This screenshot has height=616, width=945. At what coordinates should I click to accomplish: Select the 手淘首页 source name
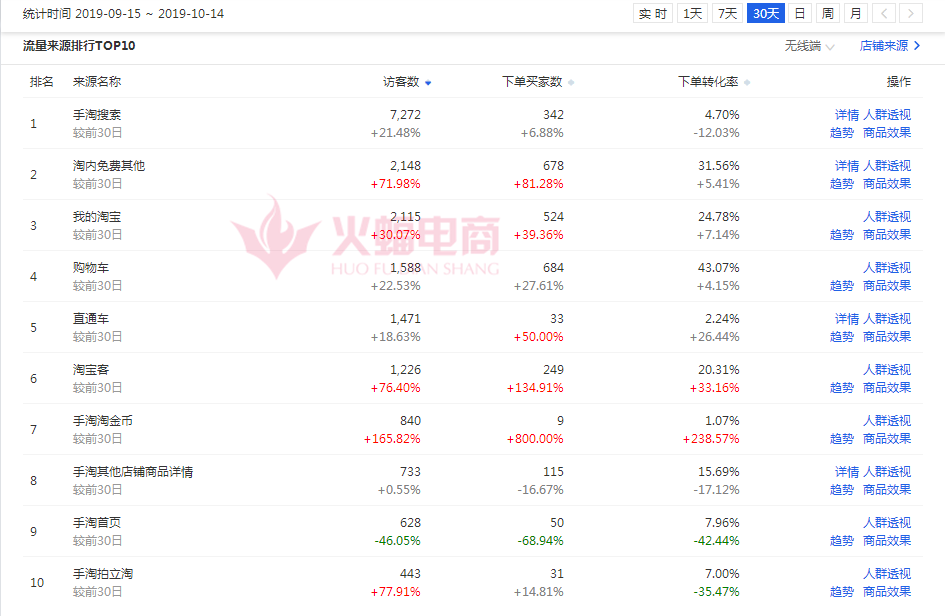[x=97, y=523]
